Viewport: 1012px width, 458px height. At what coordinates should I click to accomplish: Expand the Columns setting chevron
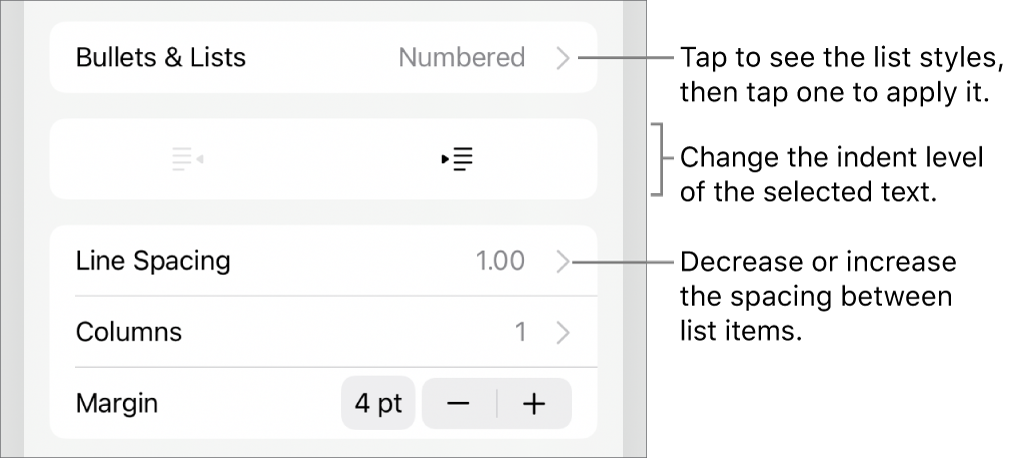(563, 332)
